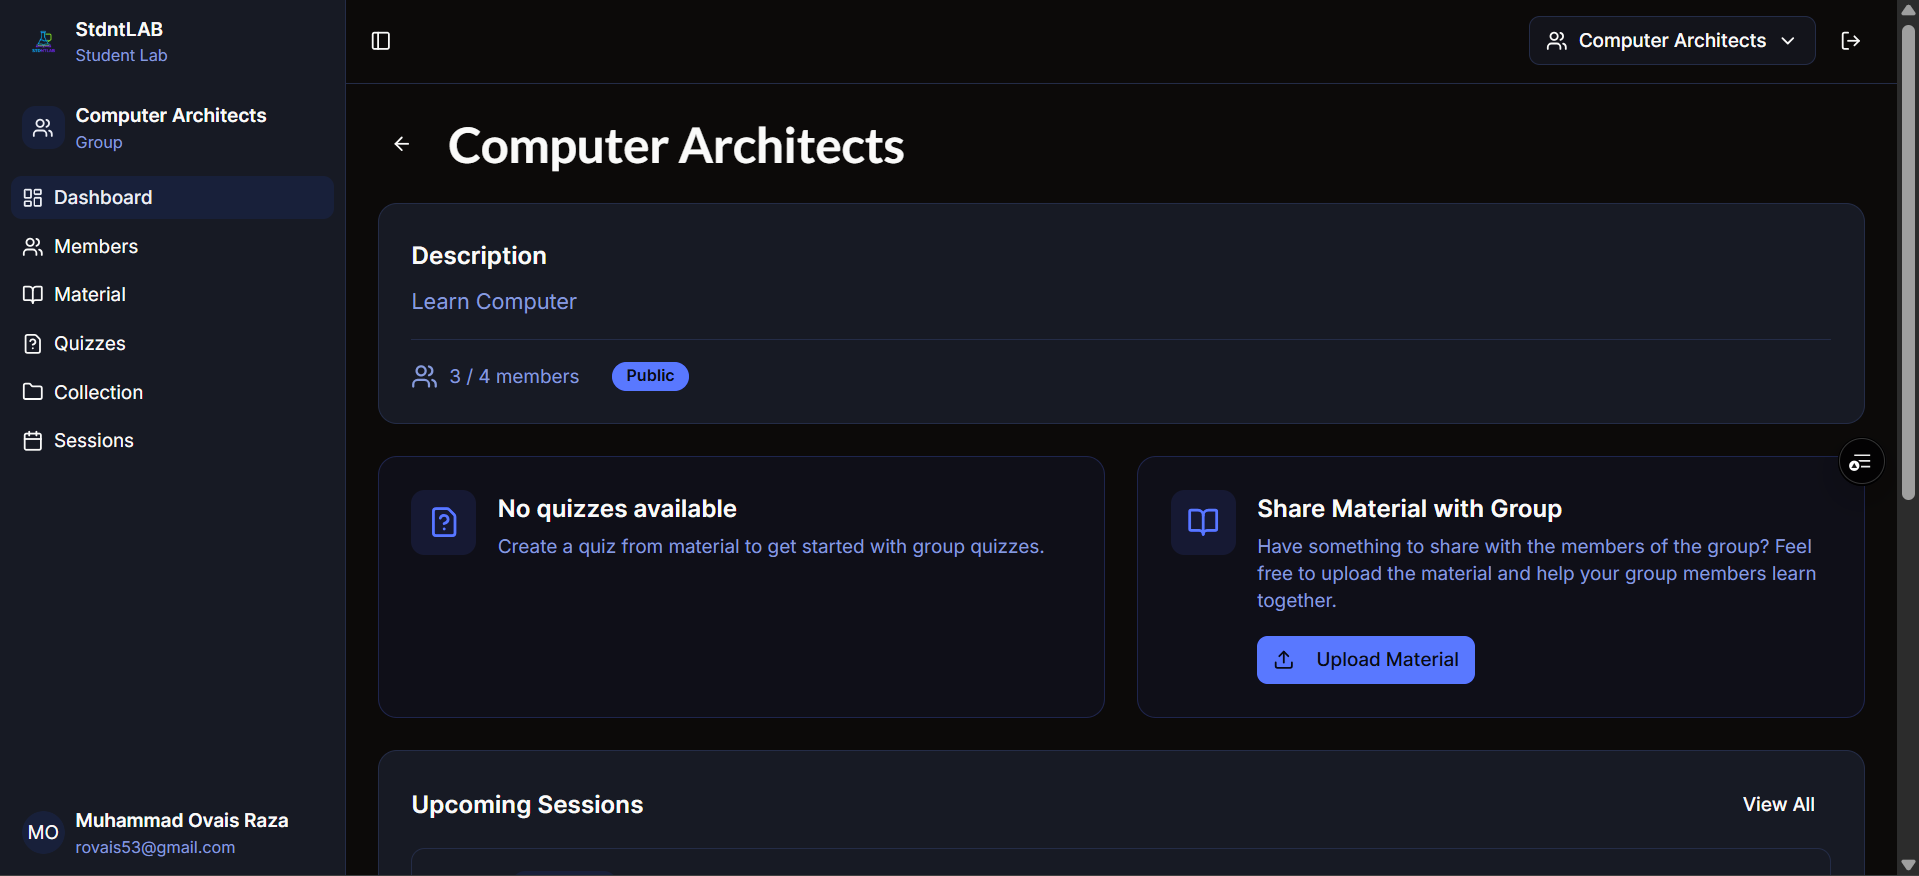Click the scrollbar down arrow
The width and height of the screenshot is (1919, 876).
tap(1908, 865)
